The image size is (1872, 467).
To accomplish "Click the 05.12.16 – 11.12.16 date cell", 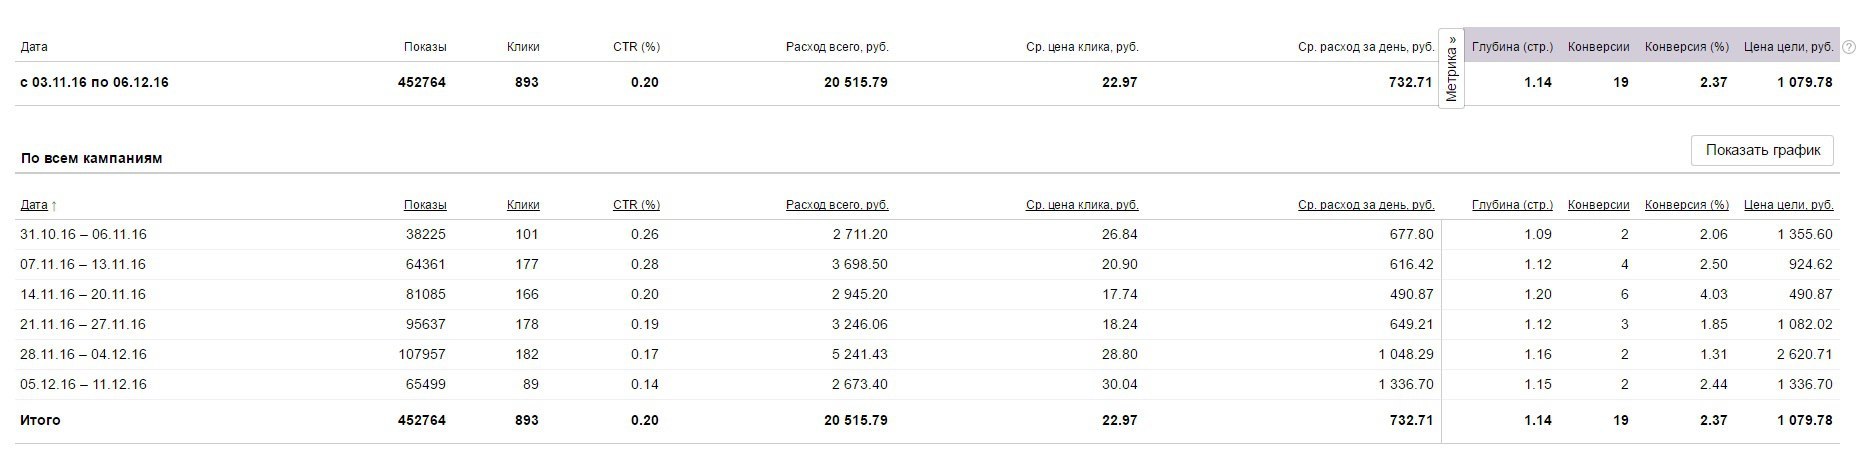I will (83, 384).
